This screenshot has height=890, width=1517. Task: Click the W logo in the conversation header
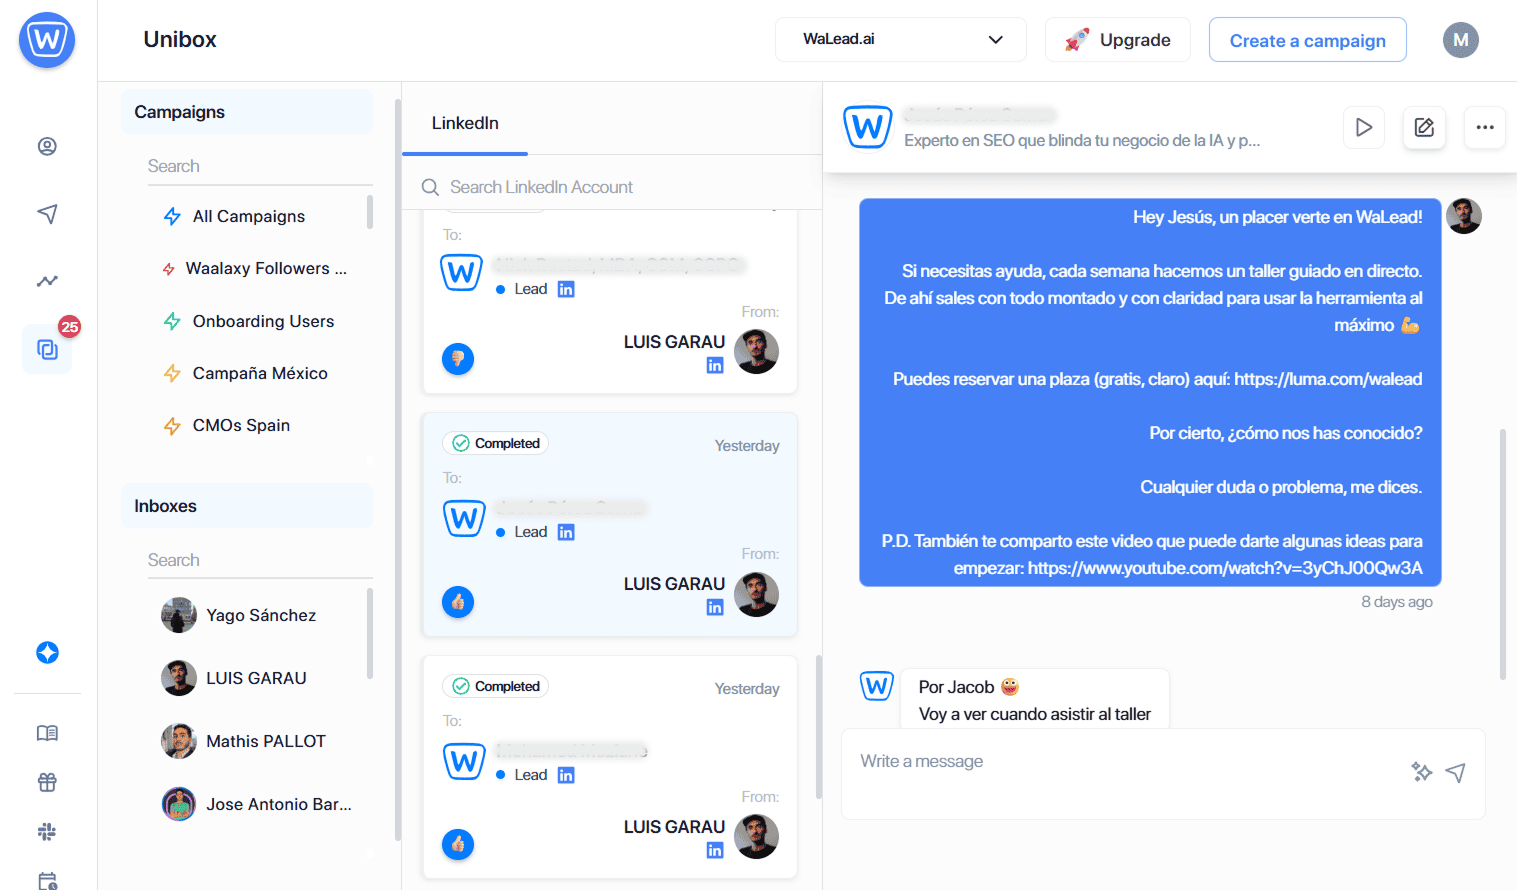[867, 127]
